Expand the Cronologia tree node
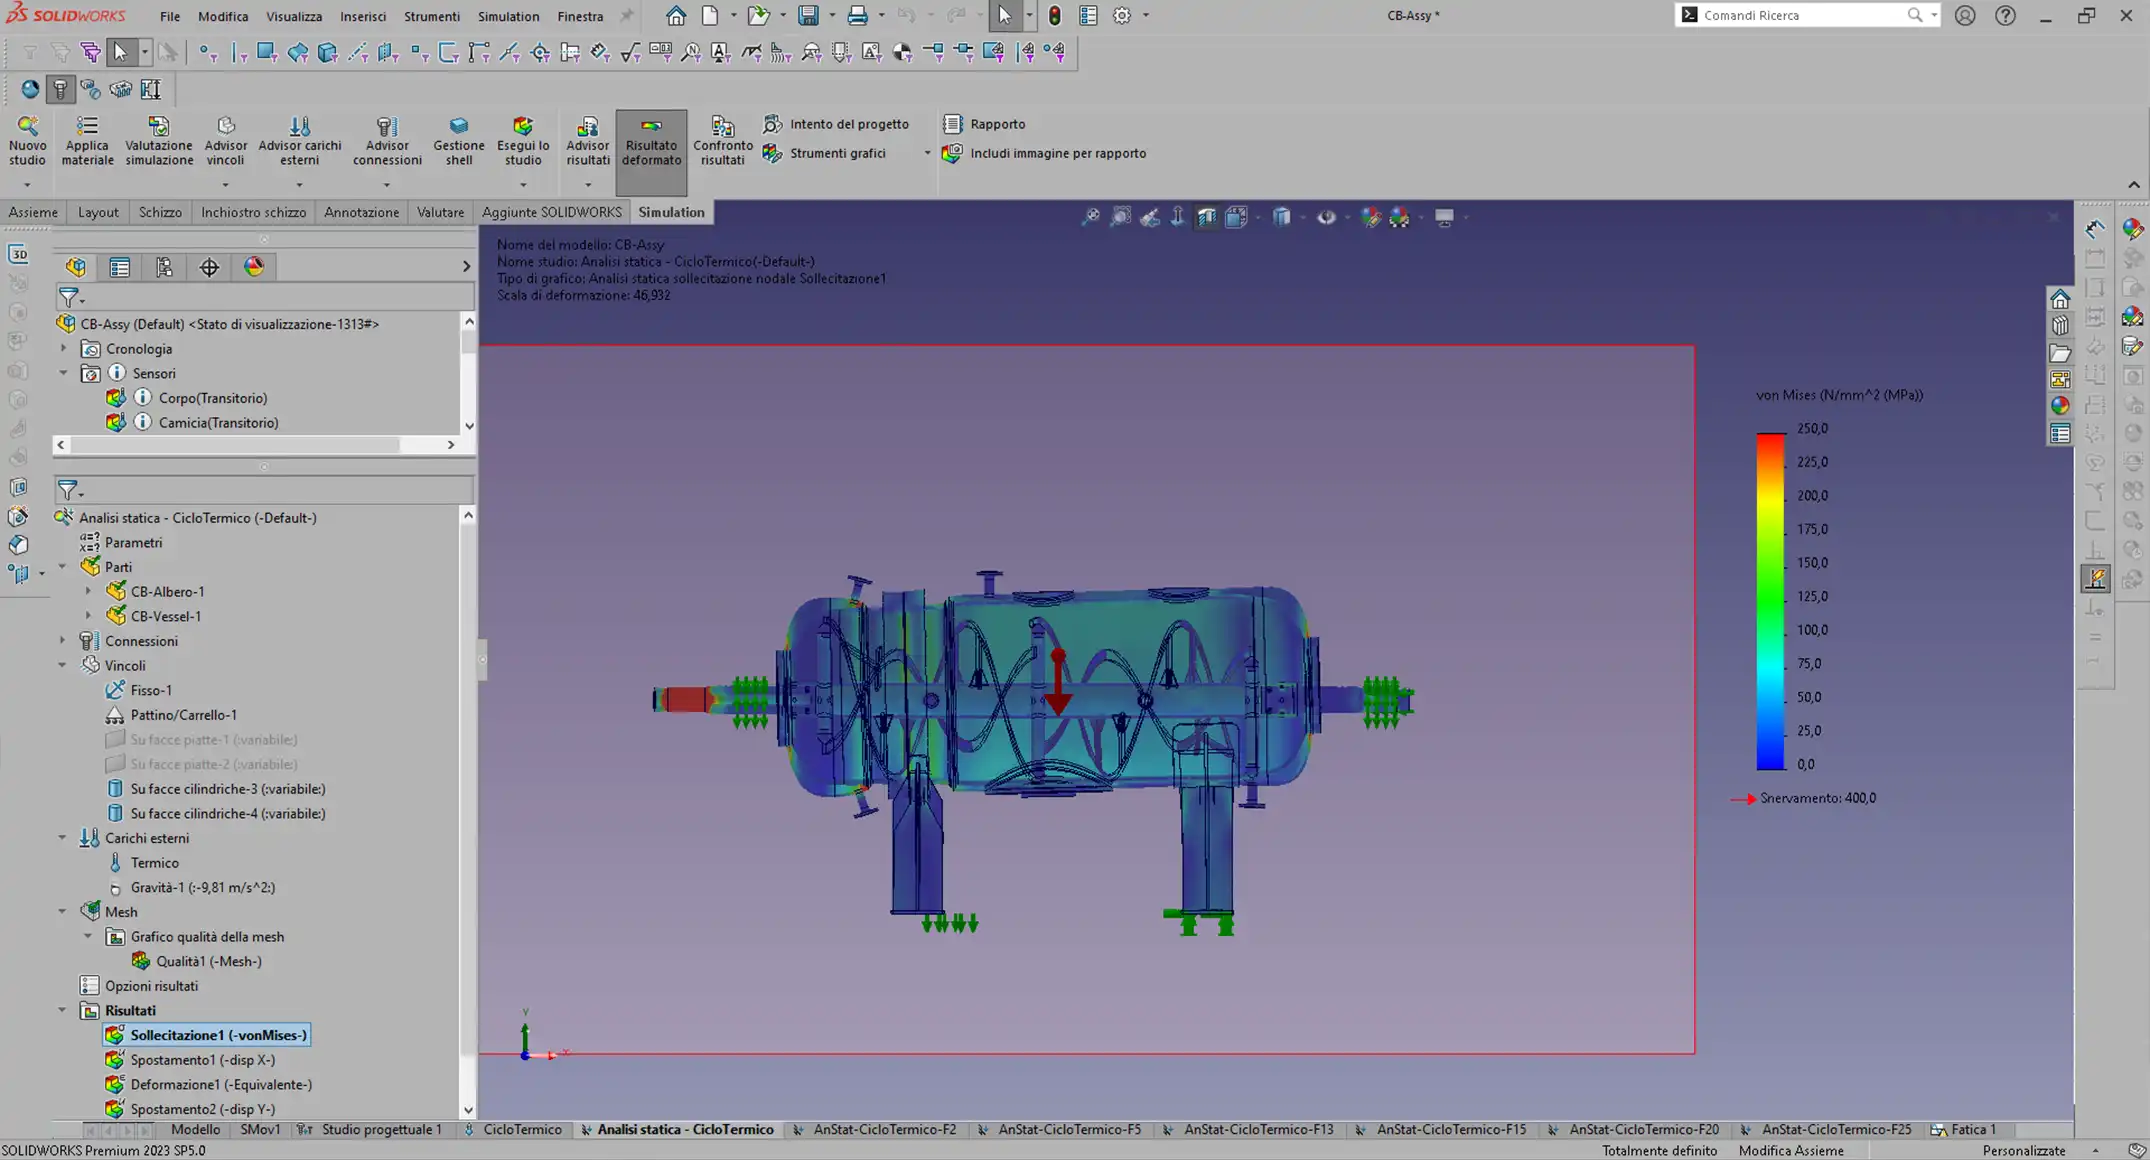 [x=64, y=349]
